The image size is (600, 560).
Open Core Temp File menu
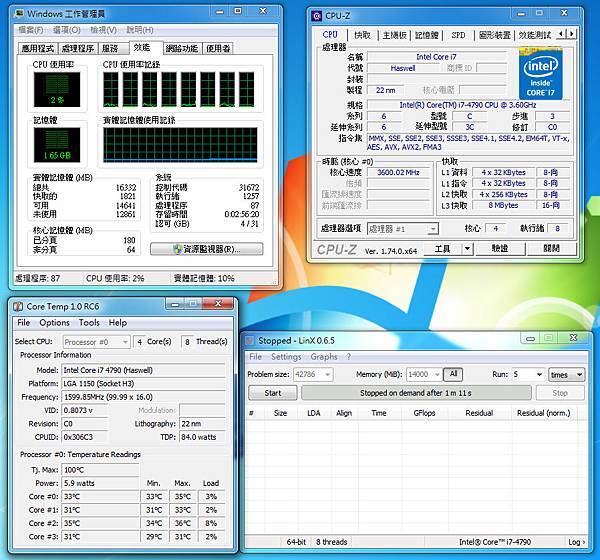coord(24,323)
